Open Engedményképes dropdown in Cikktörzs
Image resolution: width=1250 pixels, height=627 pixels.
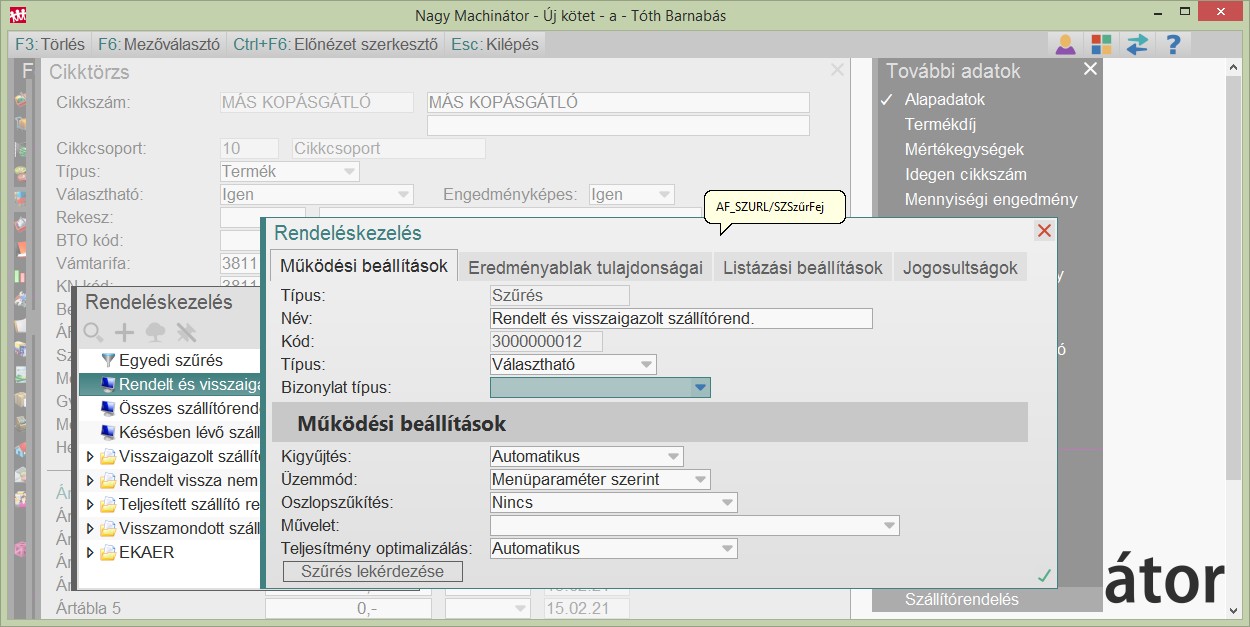pos(664,195)
